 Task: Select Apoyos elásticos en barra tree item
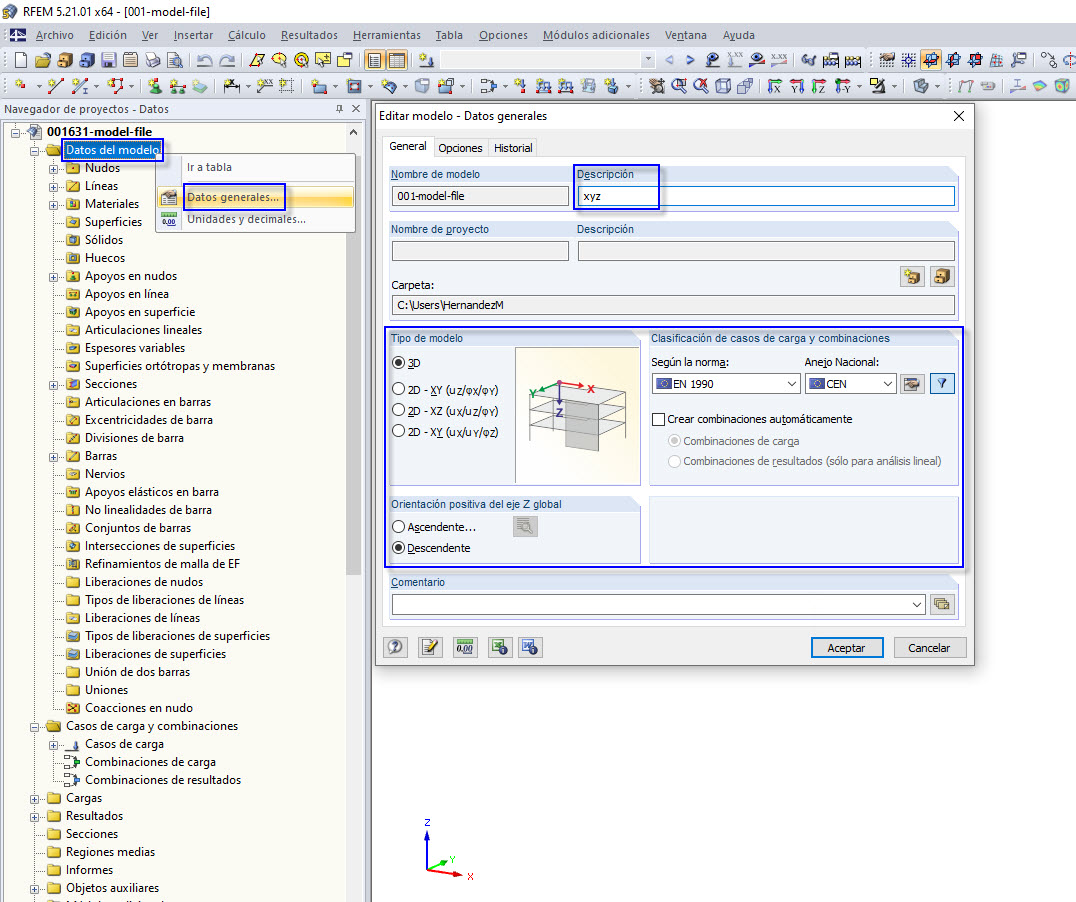pos(152,492)
